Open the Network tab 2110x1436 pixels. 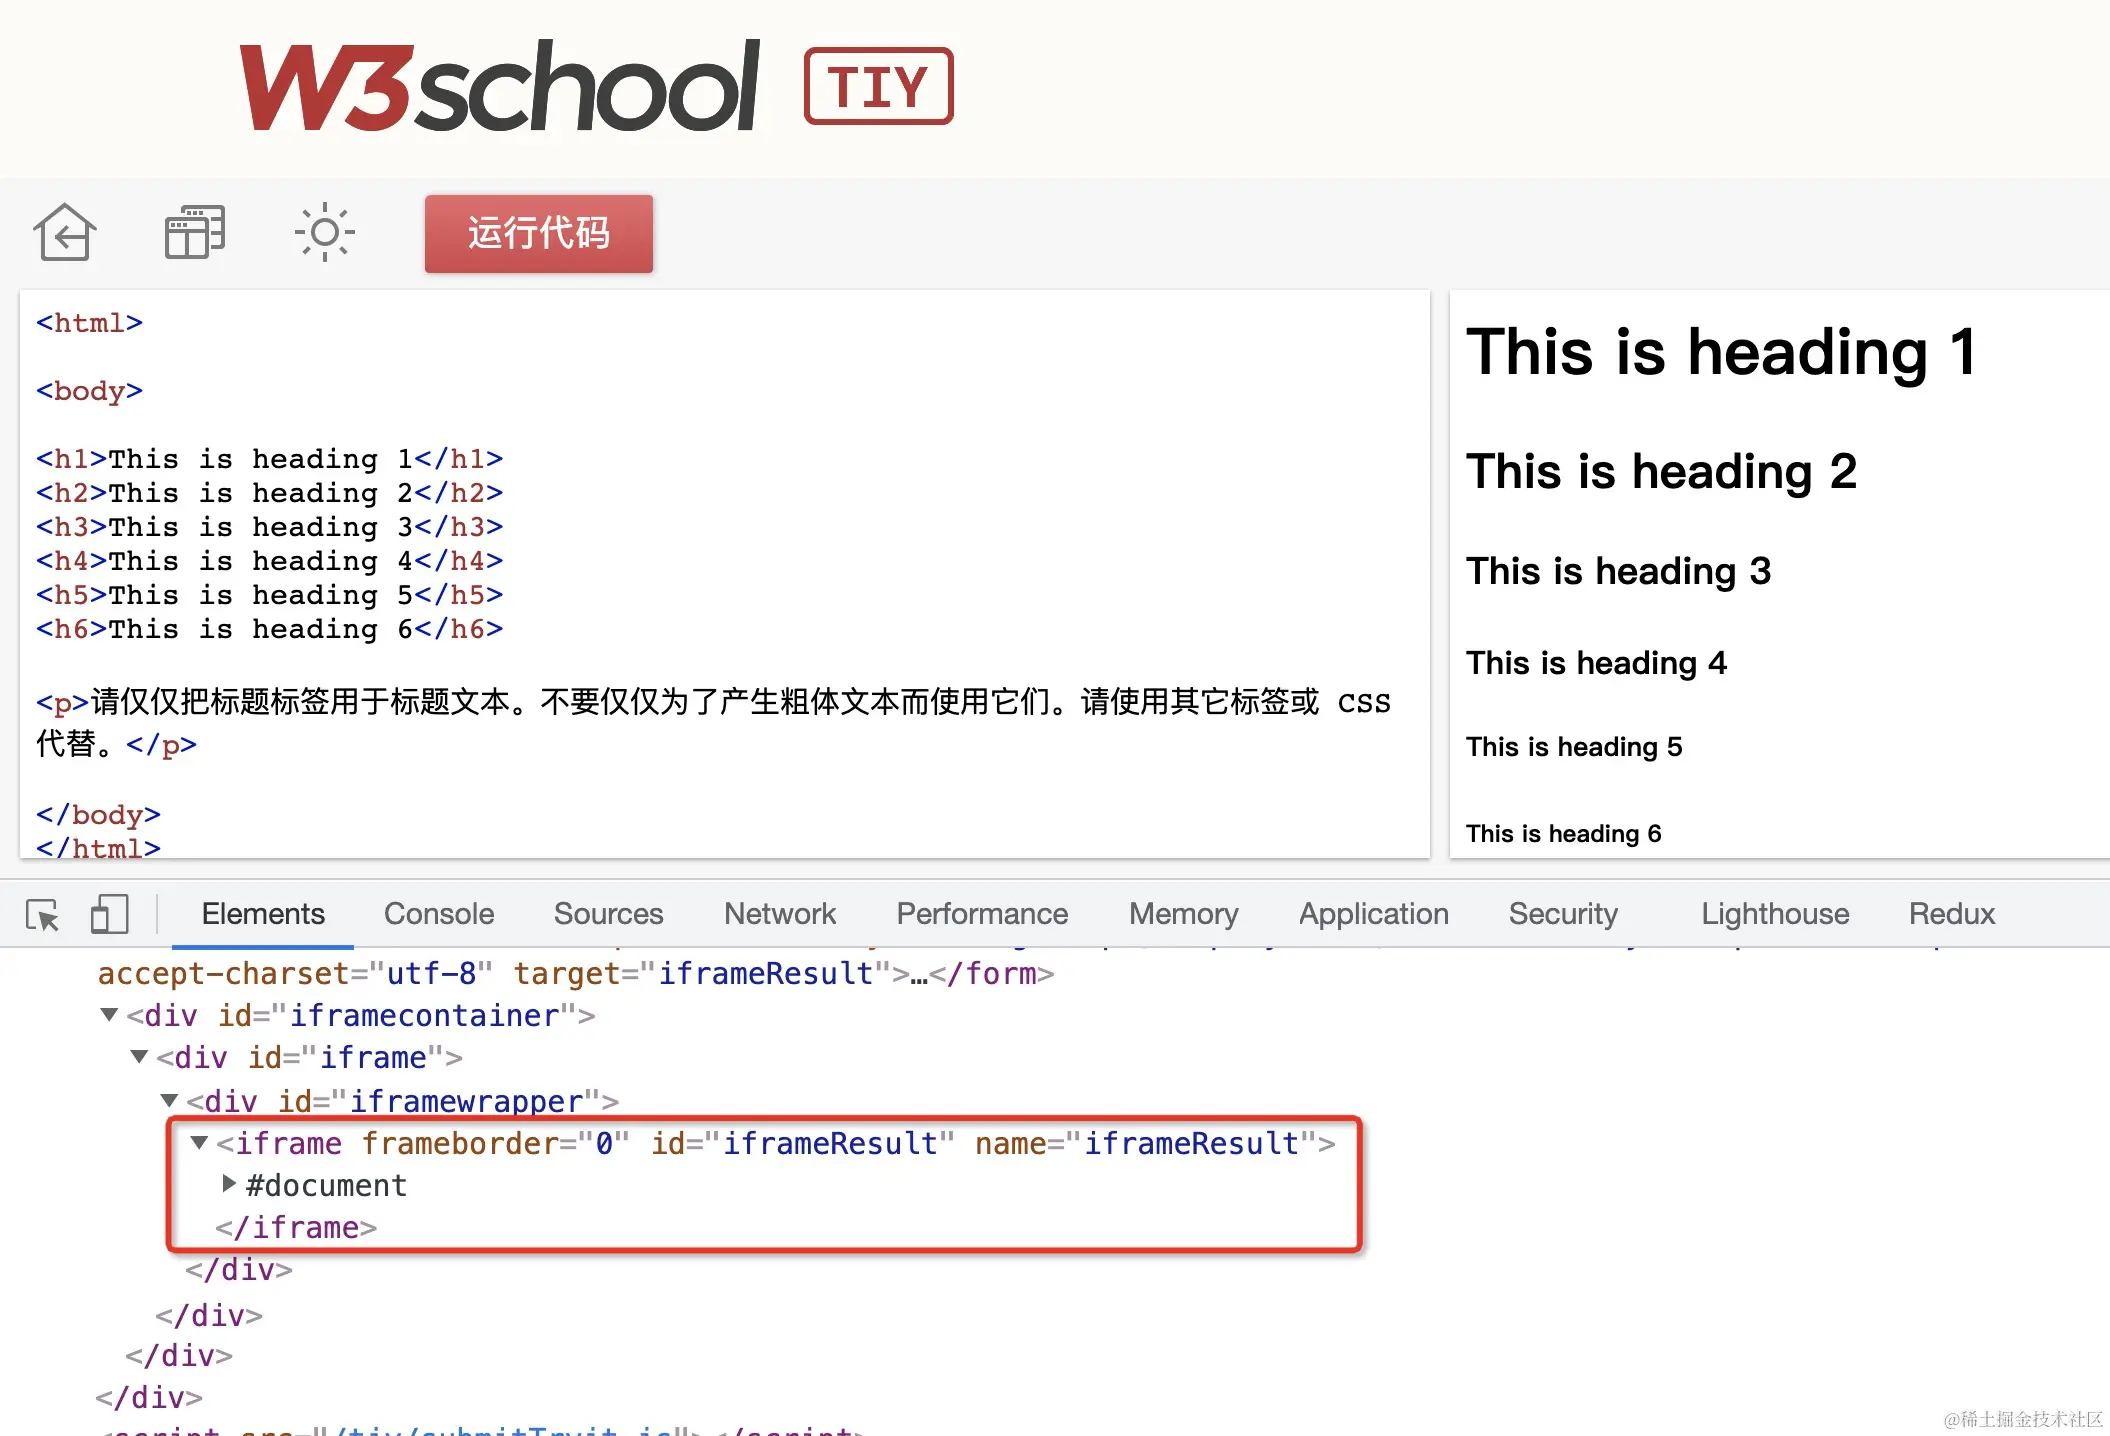click(x=779, y=914)
